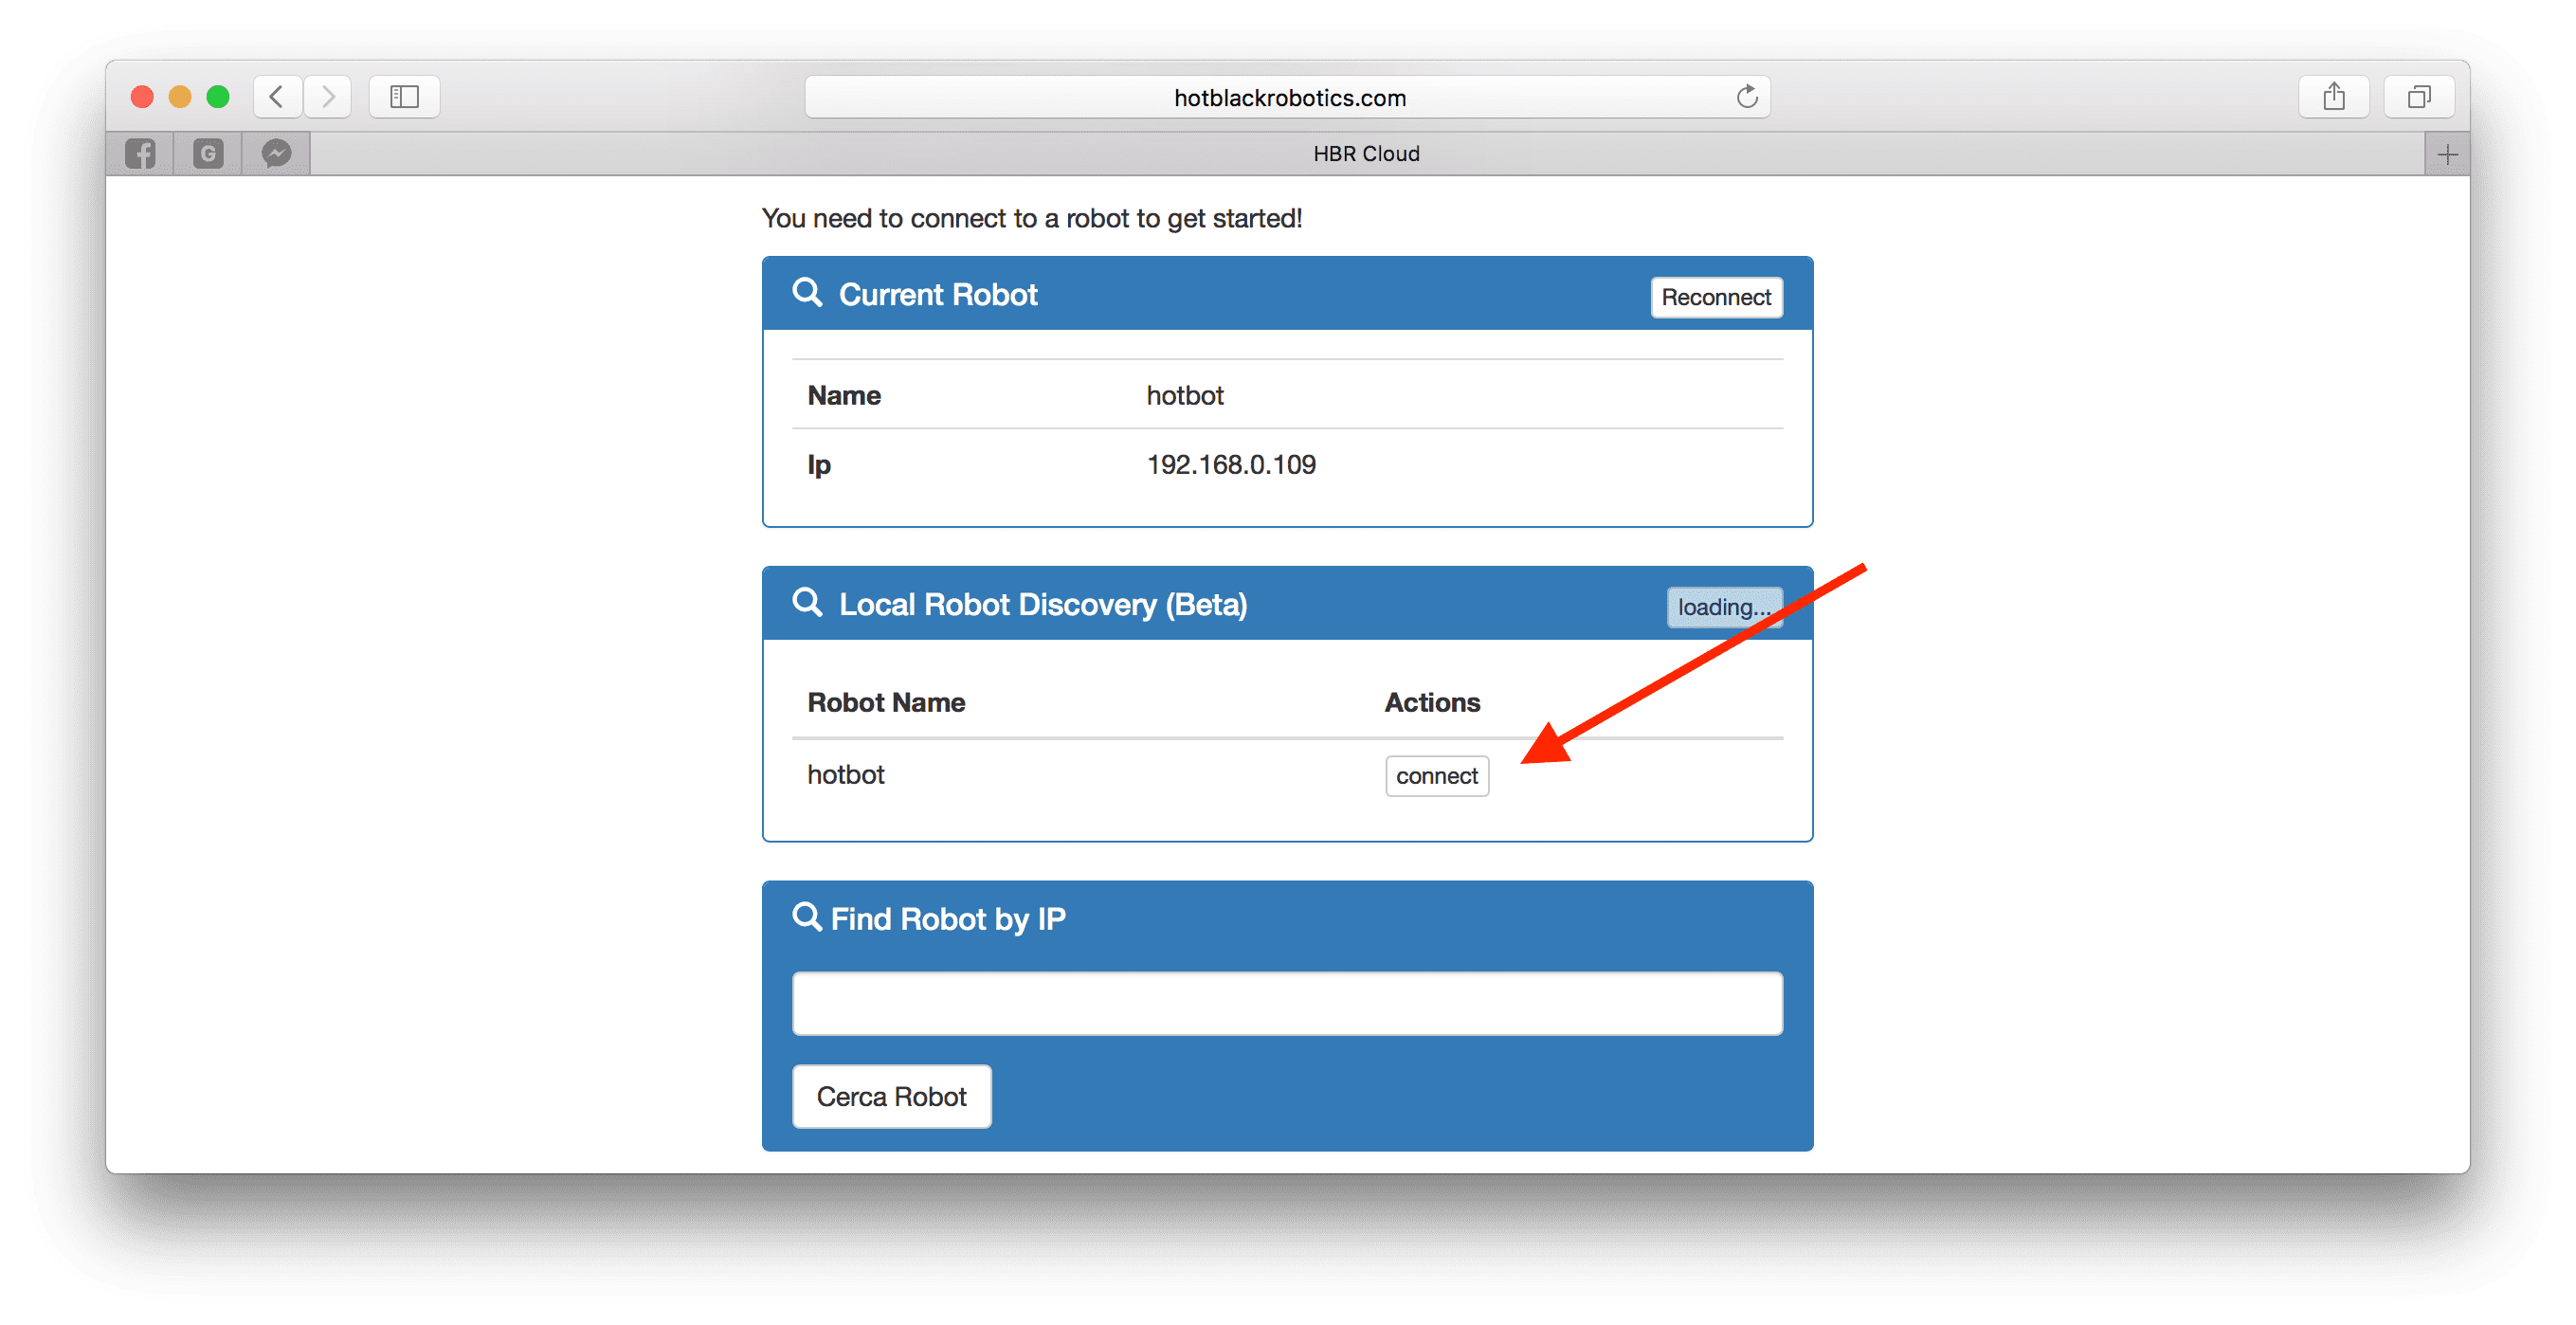Viewport: 2576px width, 1325px height.
Task: Click the magnifier icon beside Find Robot by IP
Action: coord(806,916)
